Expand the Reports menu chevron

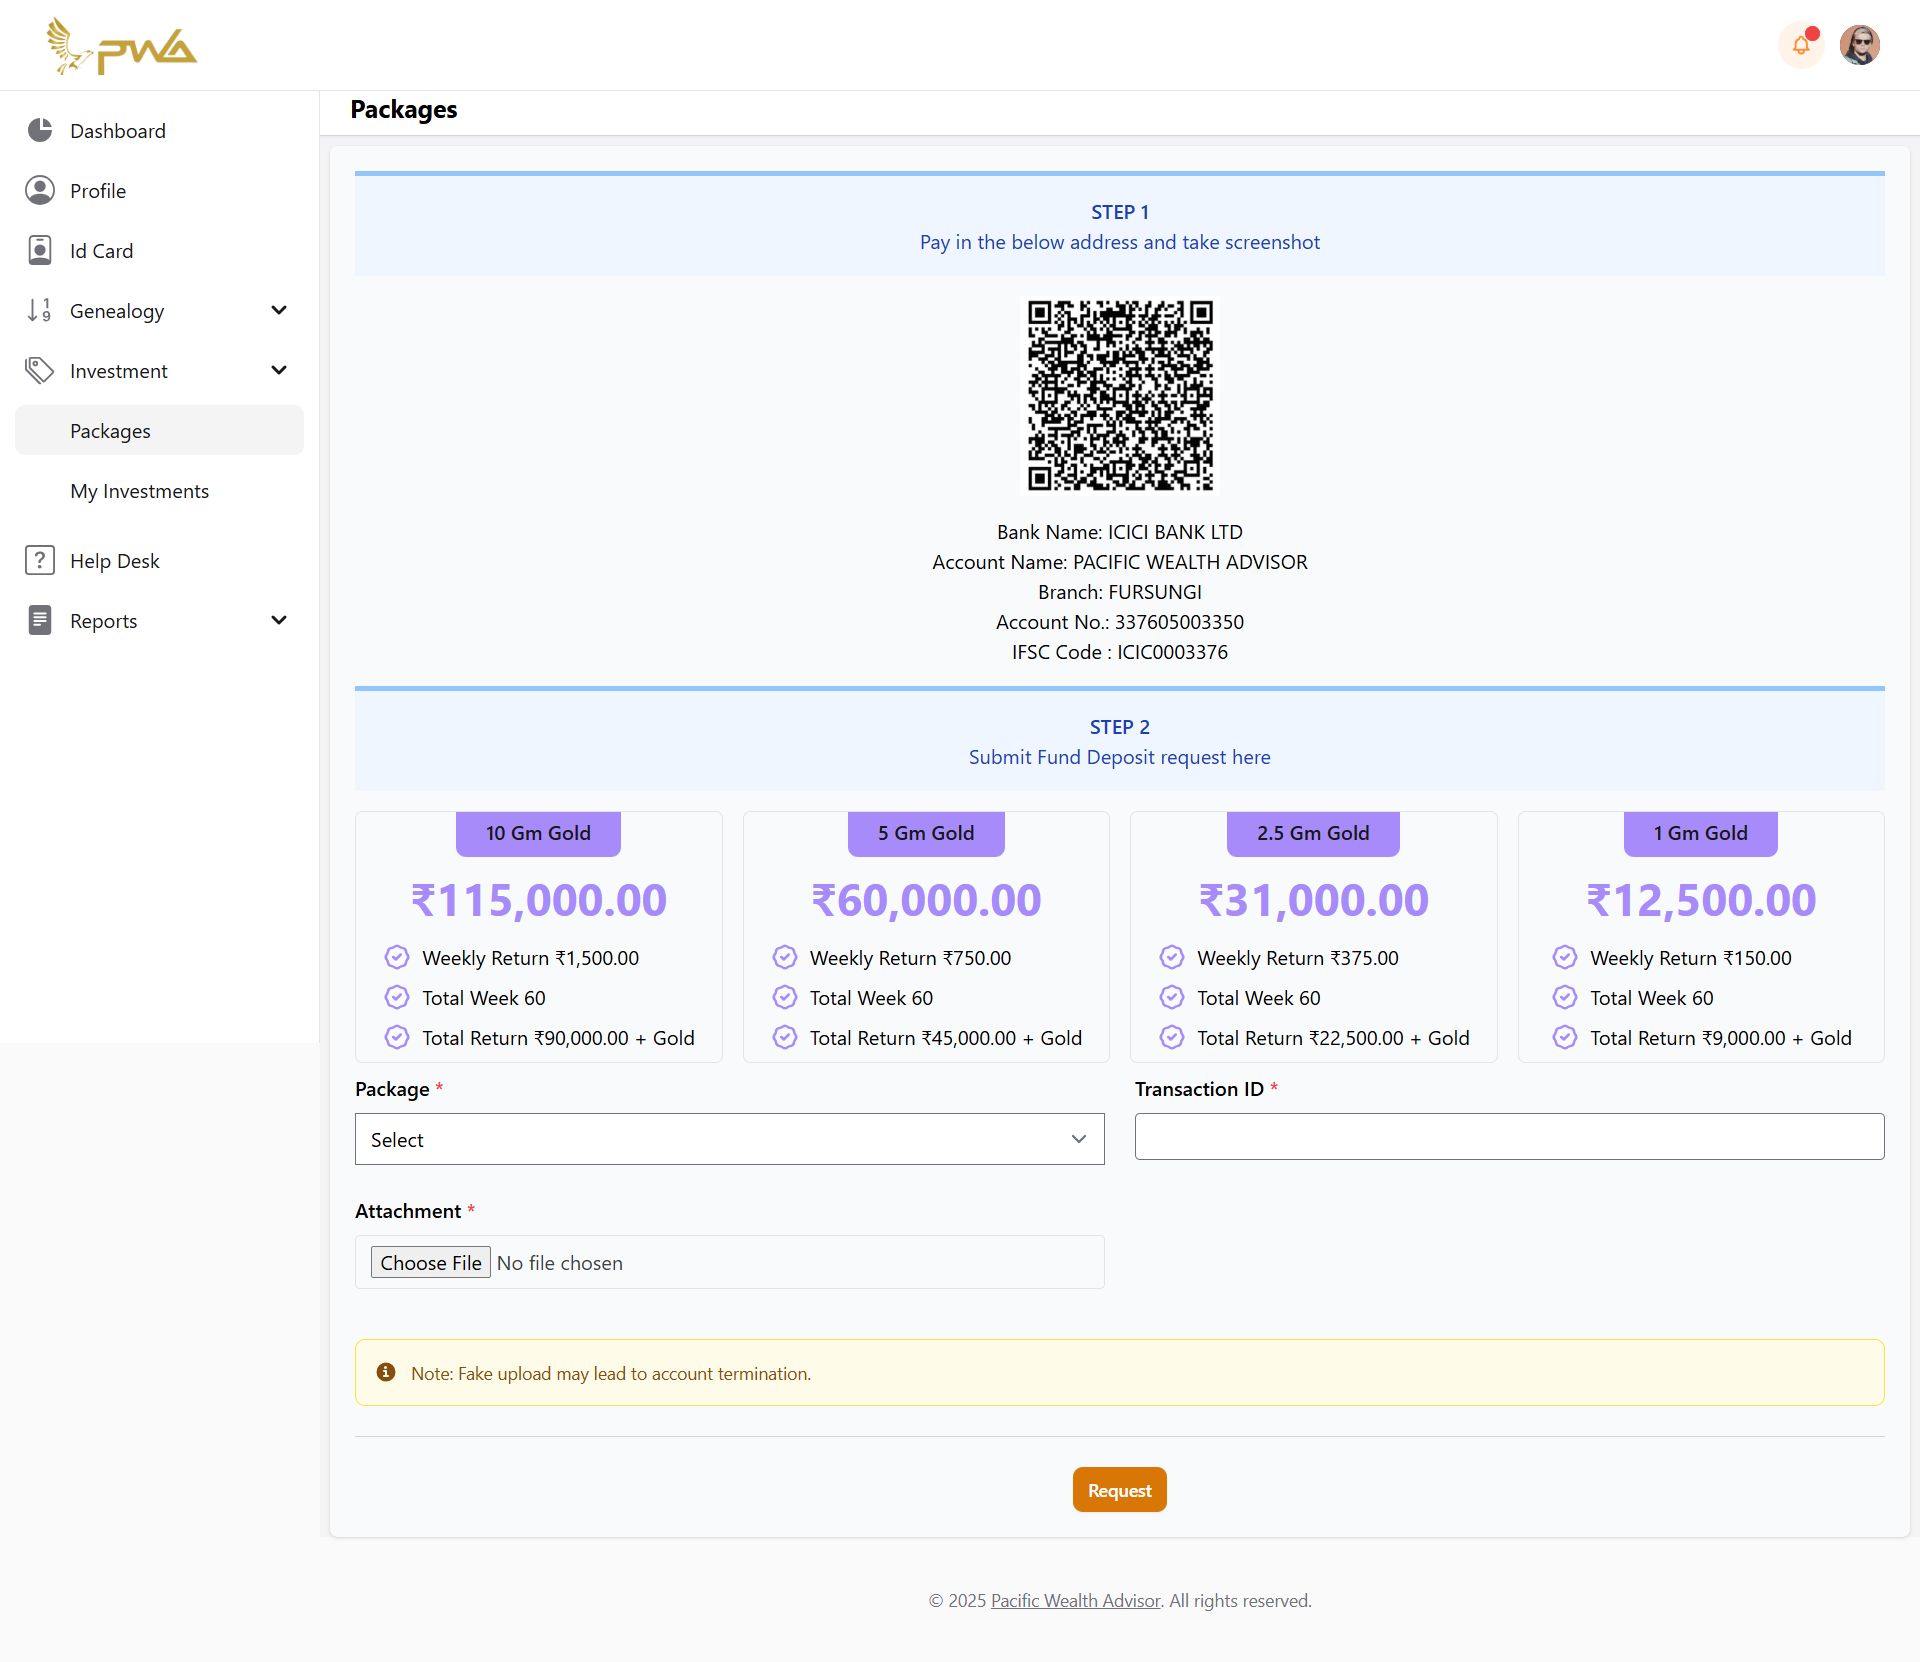click(279, 620)
